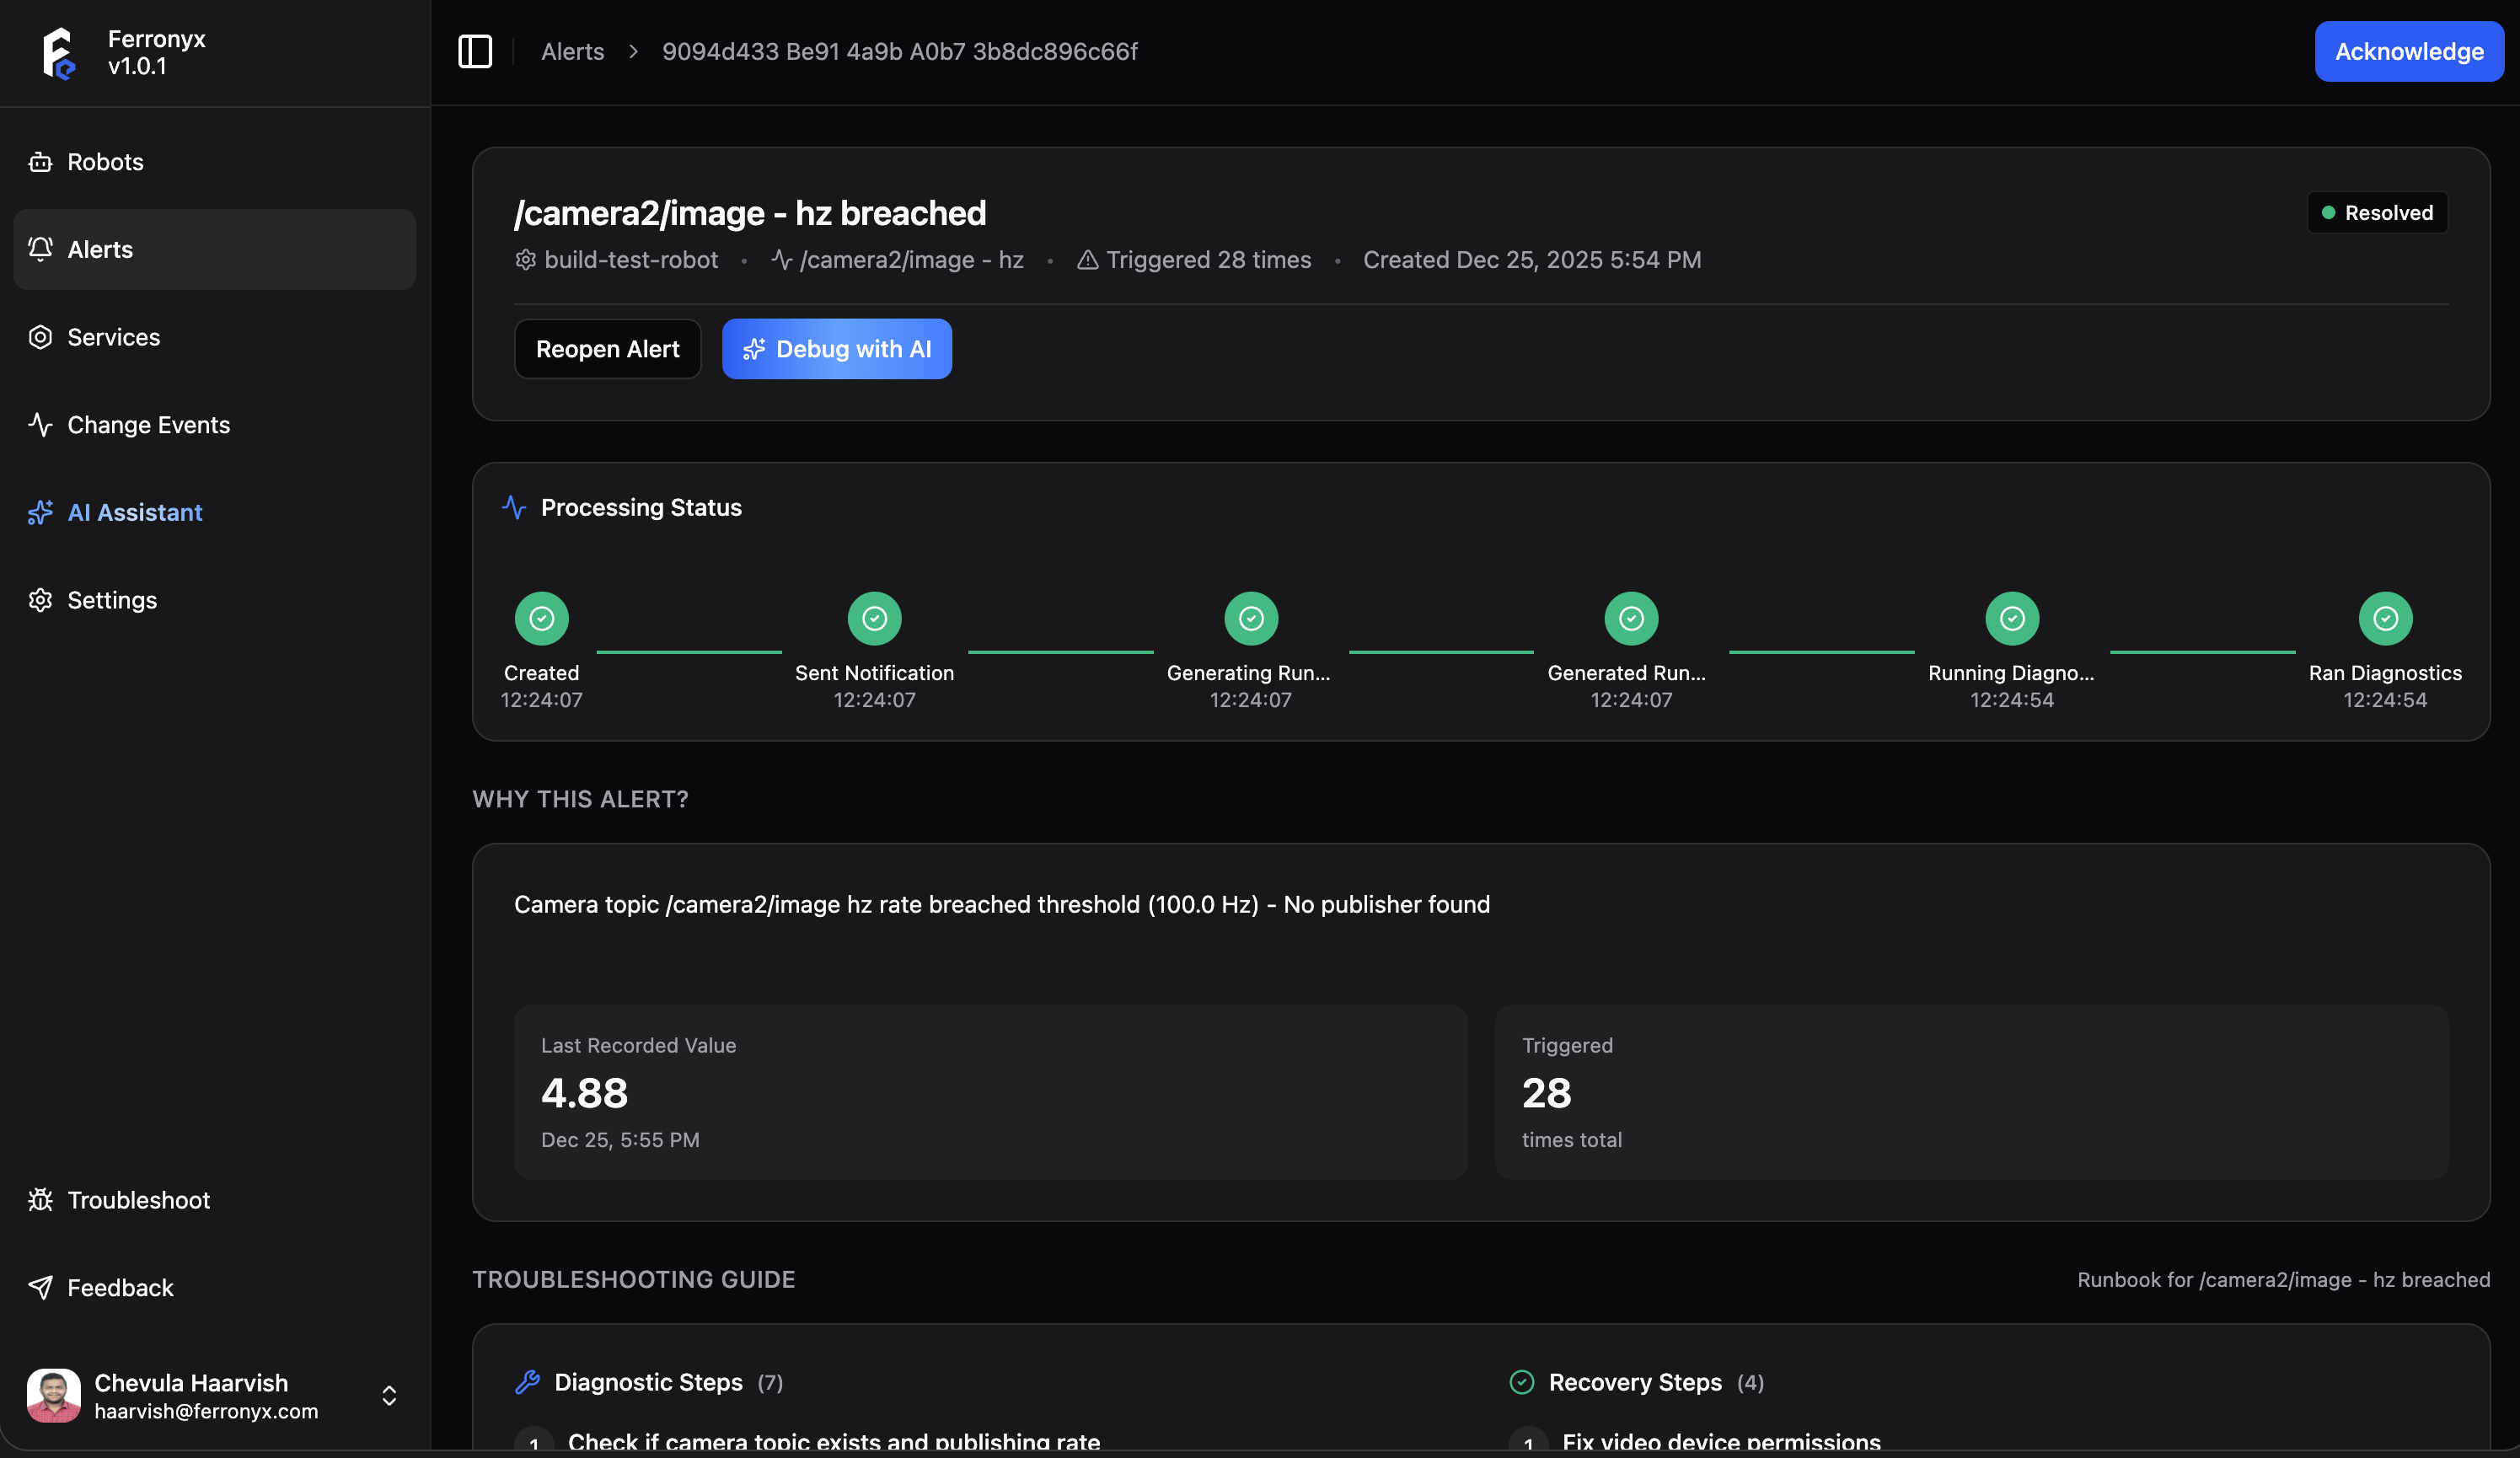Viewport: 2520px width, 1458px height.
Task: Click the Created step checkmark circle
Action: 541,619
